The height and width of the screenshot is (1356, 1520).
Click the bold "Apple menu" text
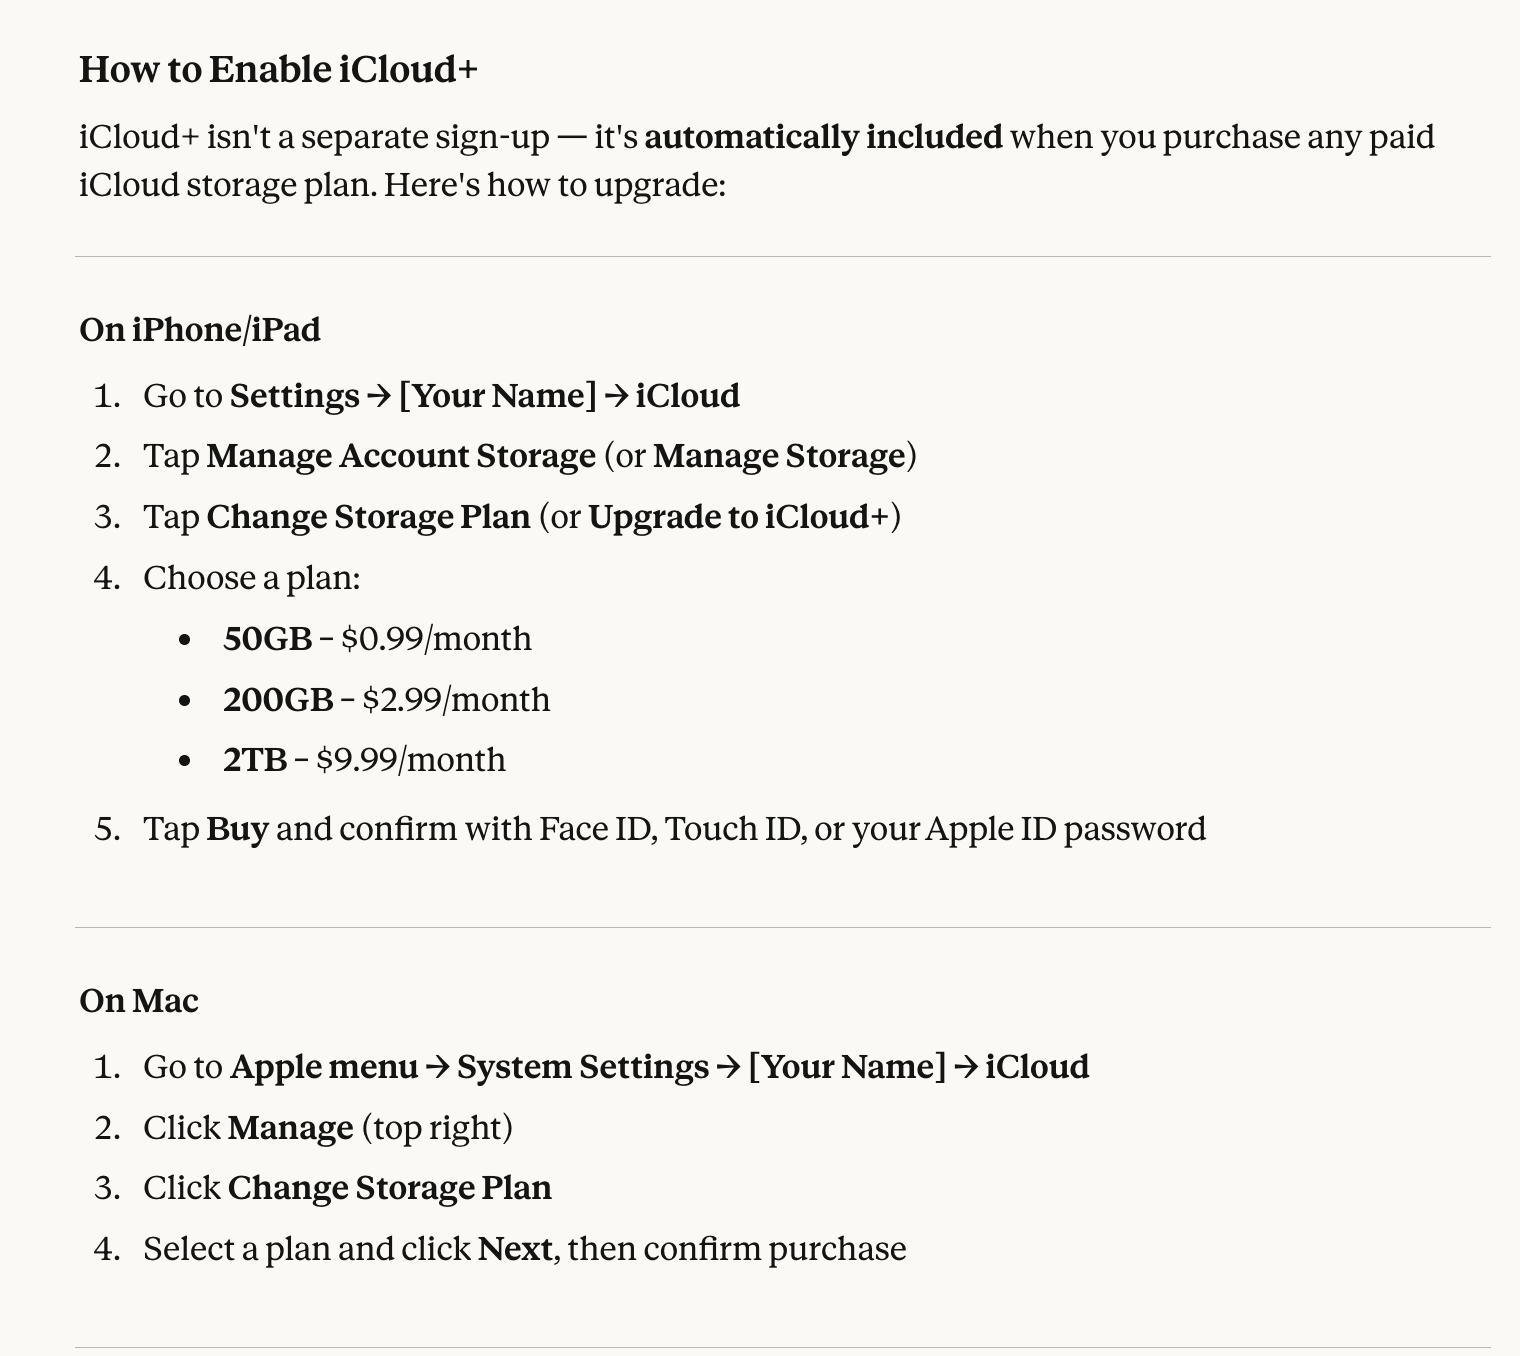pyautogui.click(x=324, y=1067)
